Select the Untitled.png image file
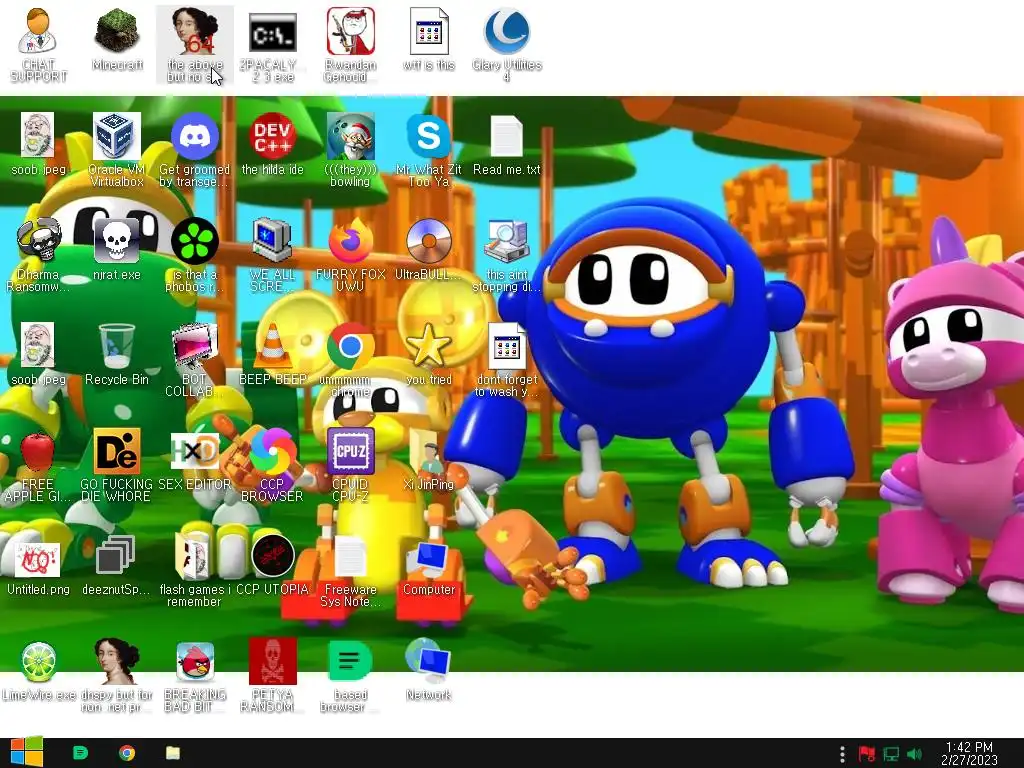Viewport: 1024px width, 768px height. pyautogui.click(x=38, y=560)
